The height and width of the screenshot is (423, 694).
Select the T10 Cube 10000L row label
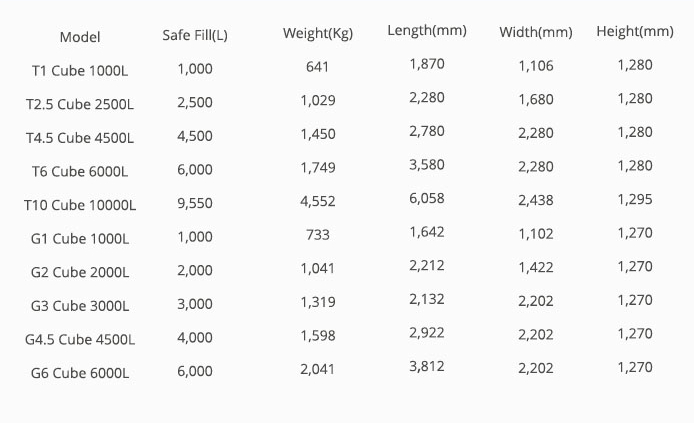point(80,205)
